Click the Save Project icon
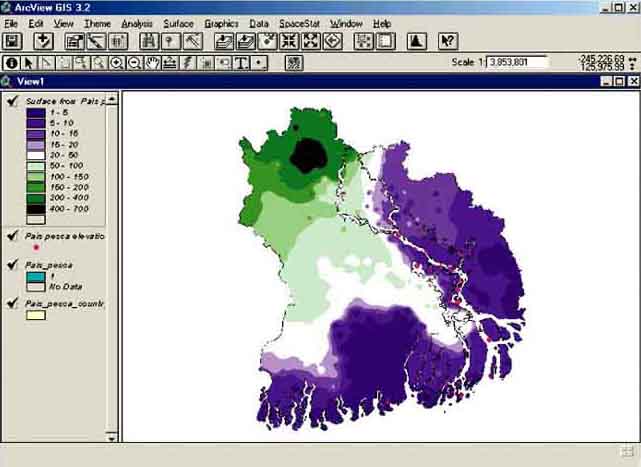 pyautogui.click(x=12, y=41)
